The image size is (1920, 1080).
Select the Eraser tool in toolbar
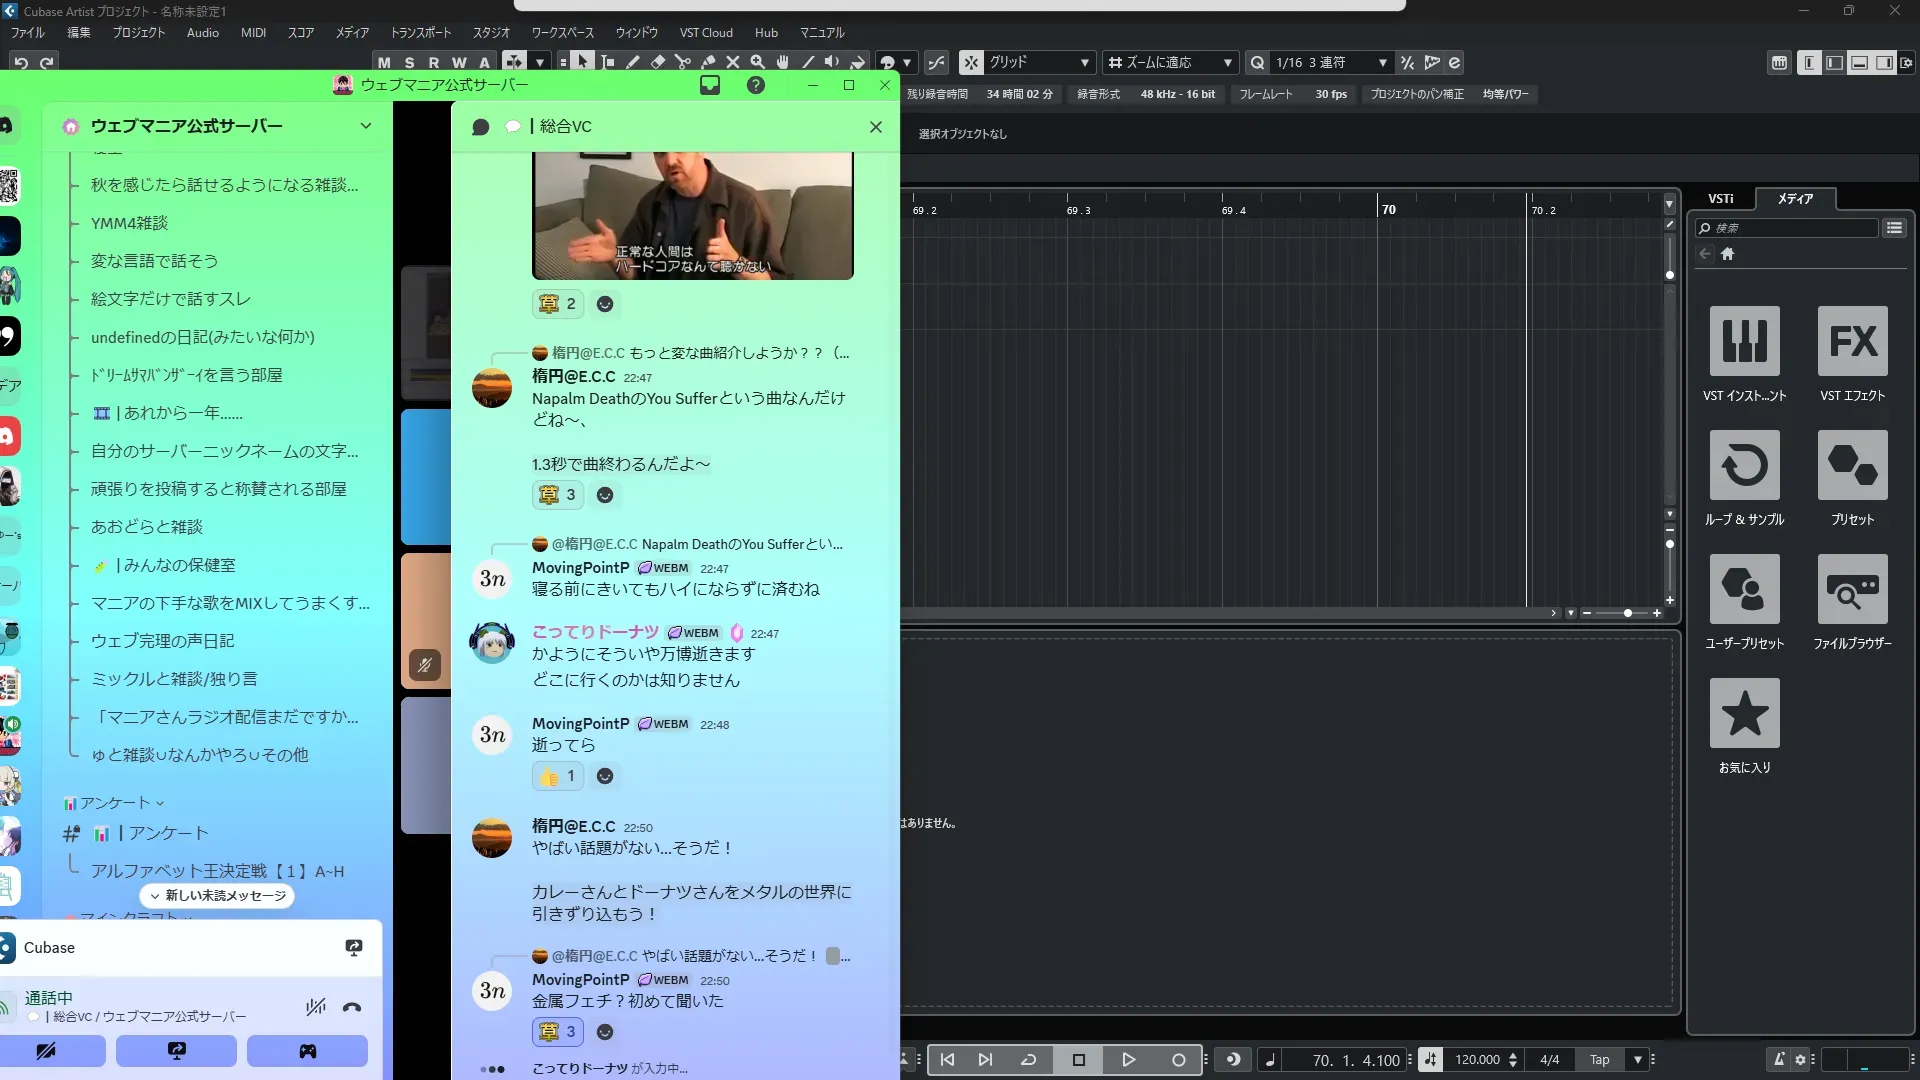tap(658, 62)
